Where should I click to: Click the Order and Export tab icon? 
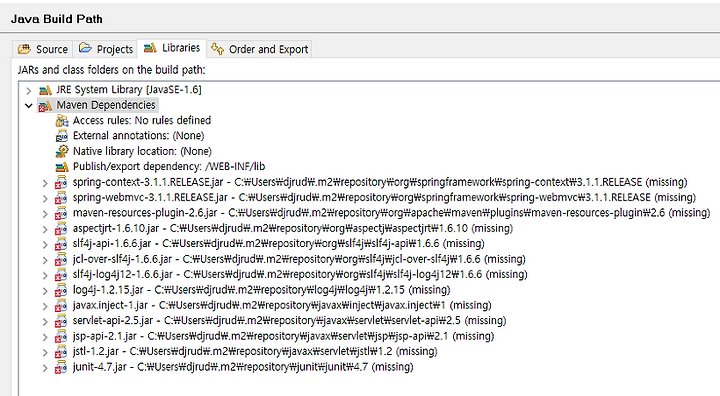(217, 48)
